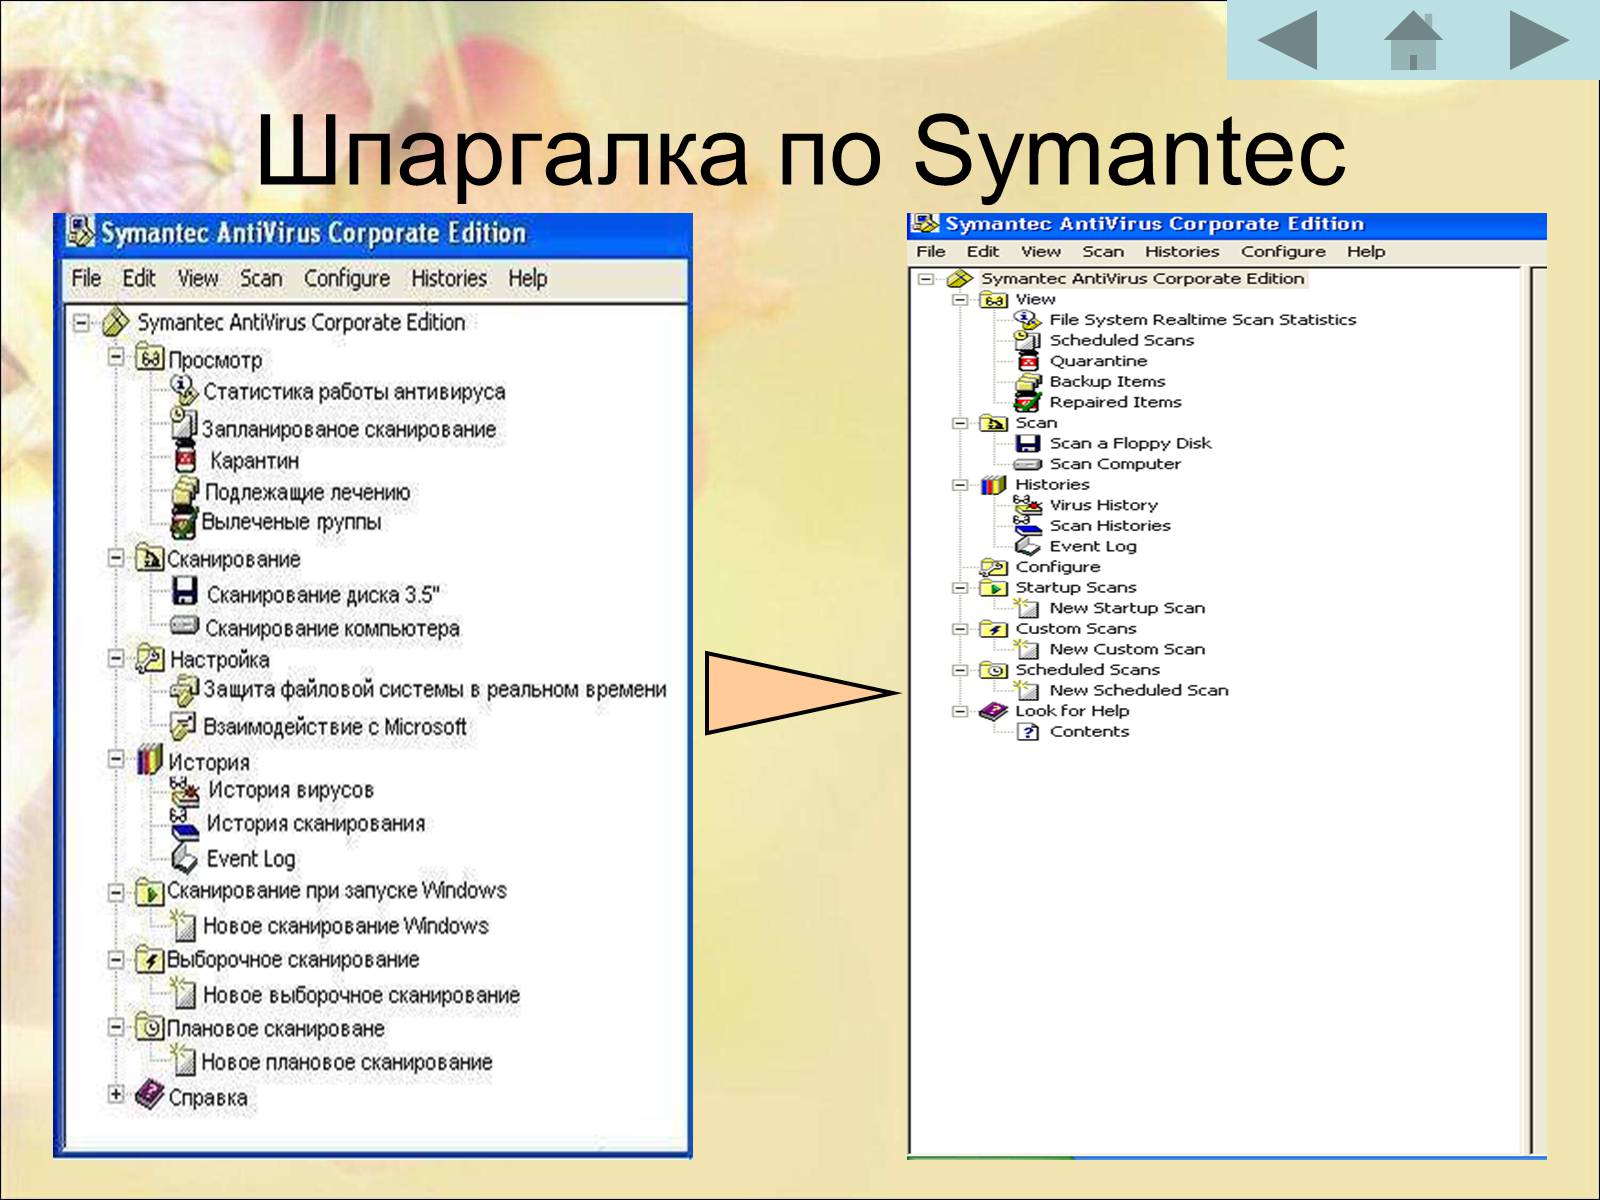Select New Scheduled Scan item
This screenshot has width=1600, height=1200.
tap(1139, 690)
